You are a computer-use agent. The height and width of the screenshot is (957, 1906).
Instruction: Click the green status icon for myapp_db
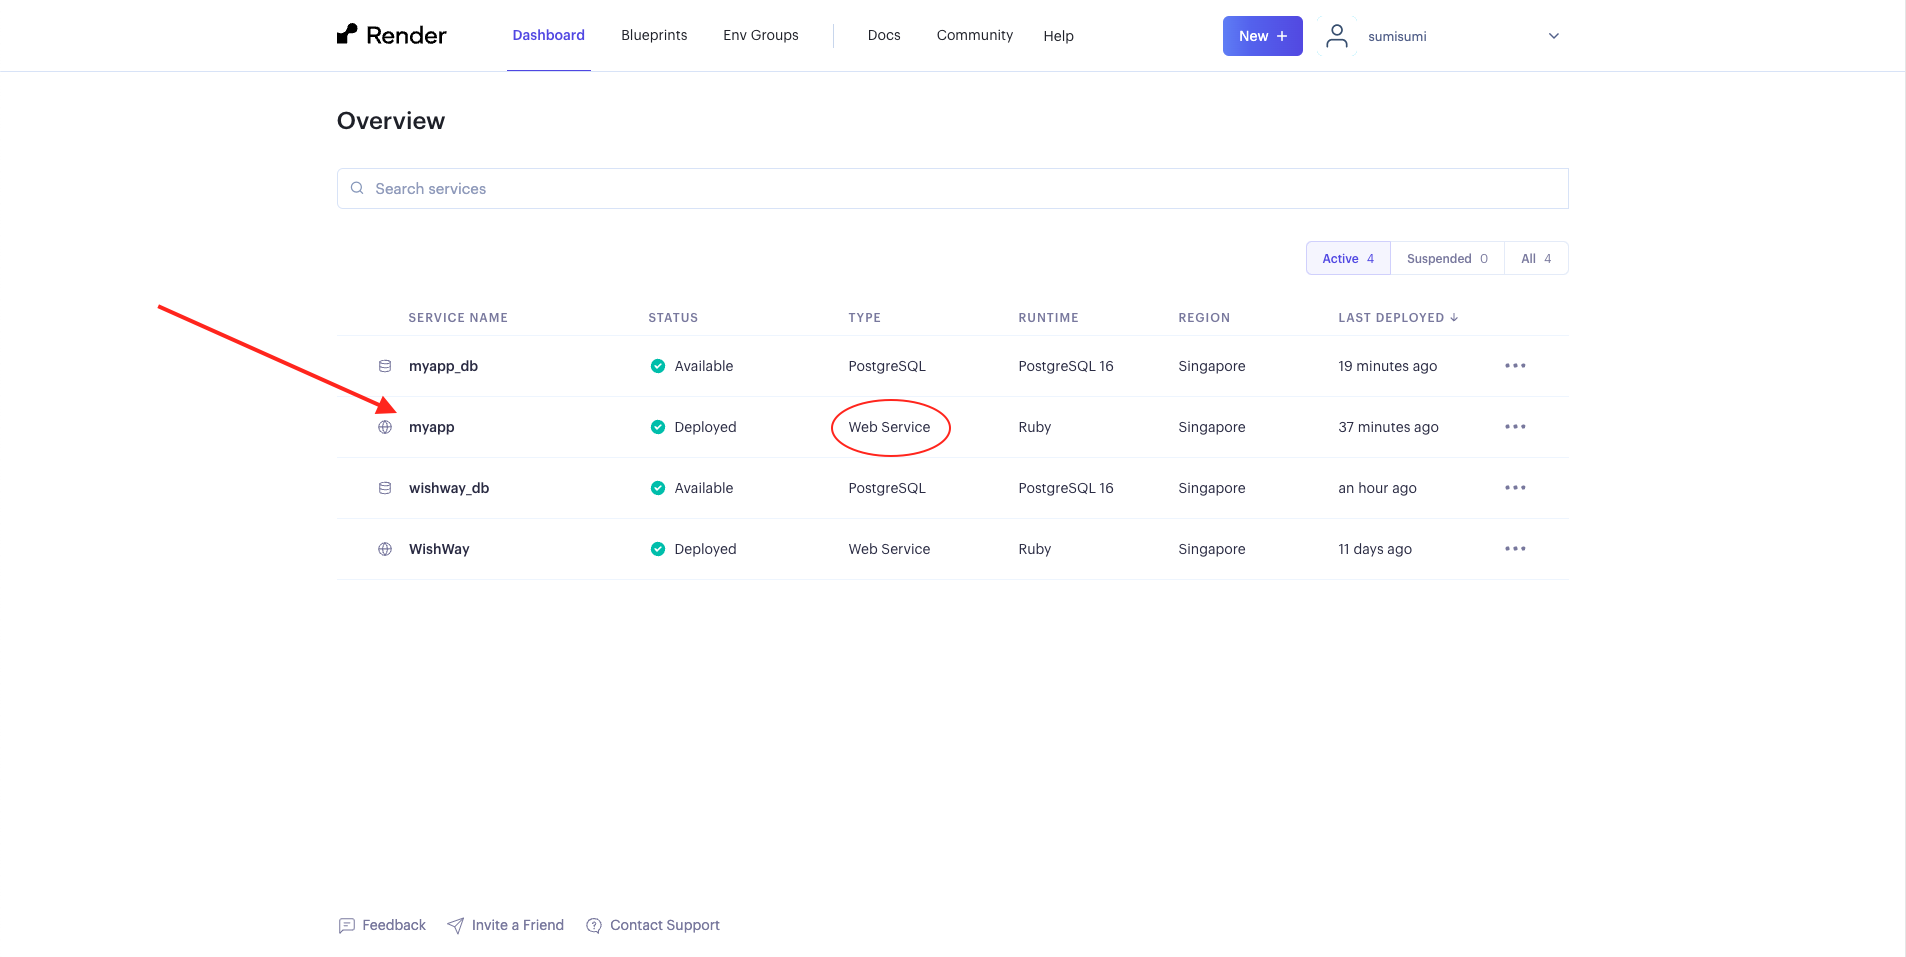[658, 366]
